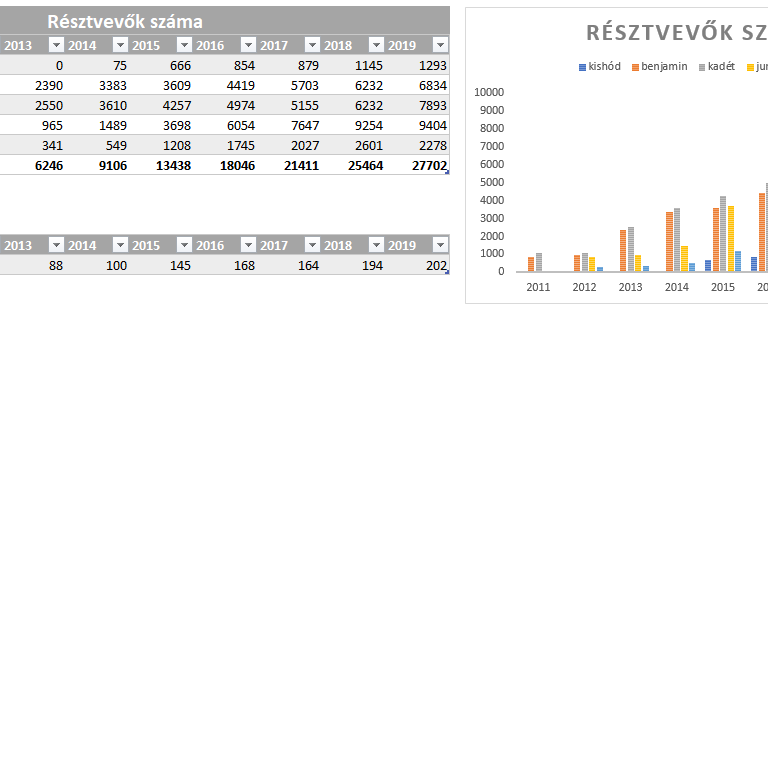Select the Résztvevők száma table title cell

pyautogui.click(x=125, y=21)
